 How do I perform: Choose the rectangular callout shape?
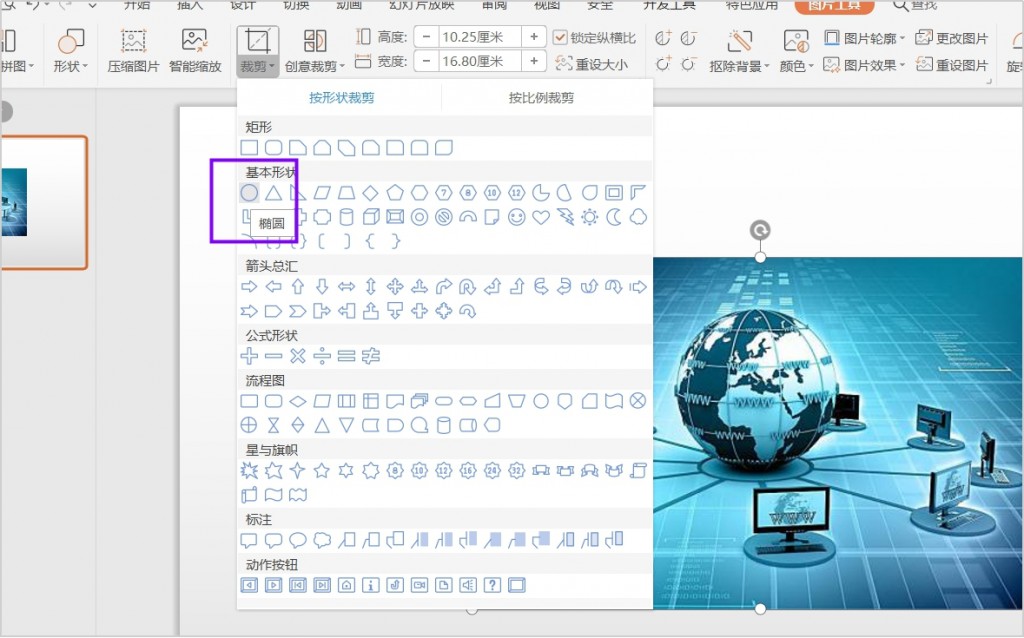(x=249, y=540)
